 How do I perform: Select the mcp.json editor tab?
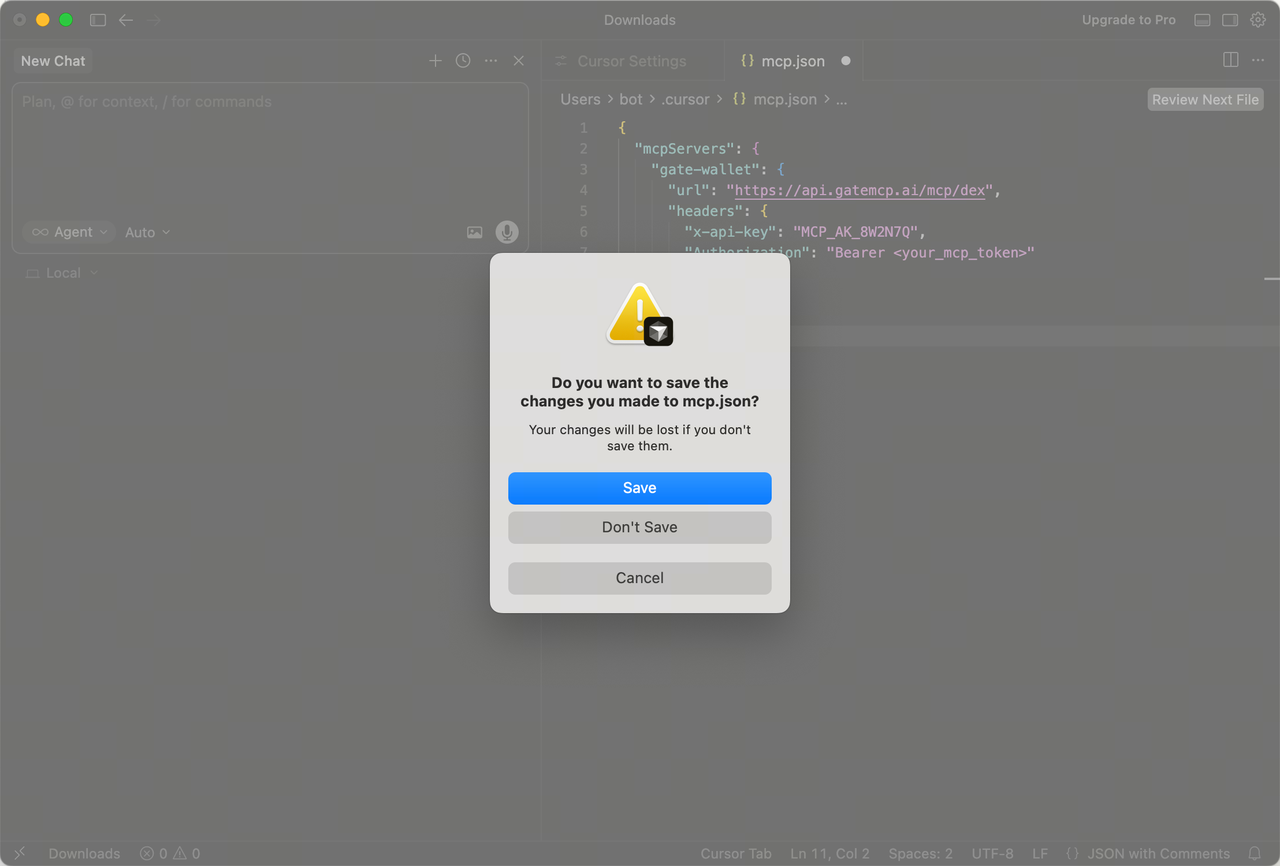coord(792,61)
